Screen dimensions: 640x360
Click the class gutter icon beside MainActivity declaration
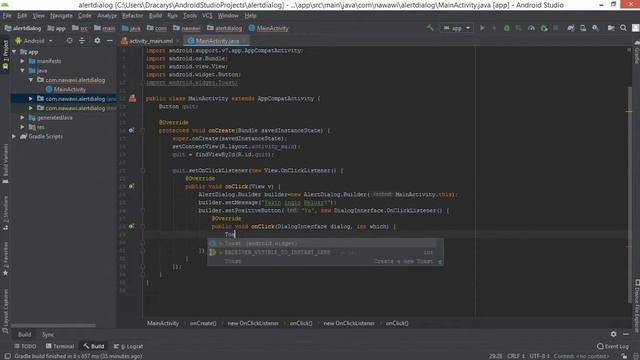coord(132,98)
